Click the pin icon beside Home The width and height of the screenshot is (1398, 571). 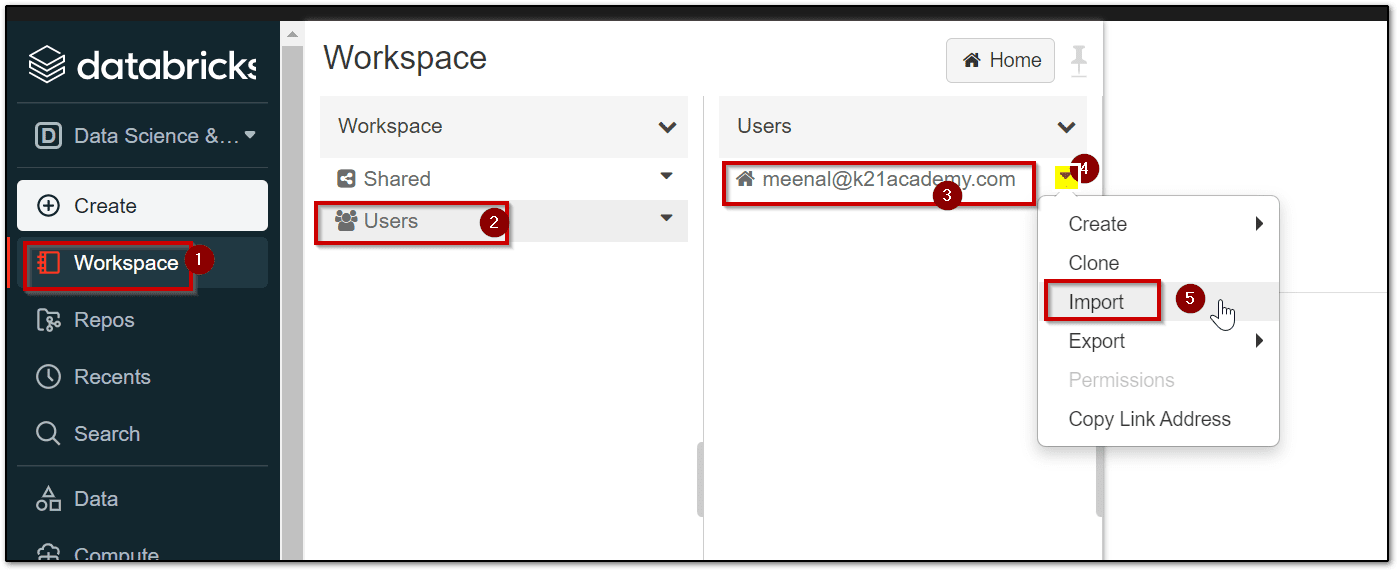pos(1078,61)
